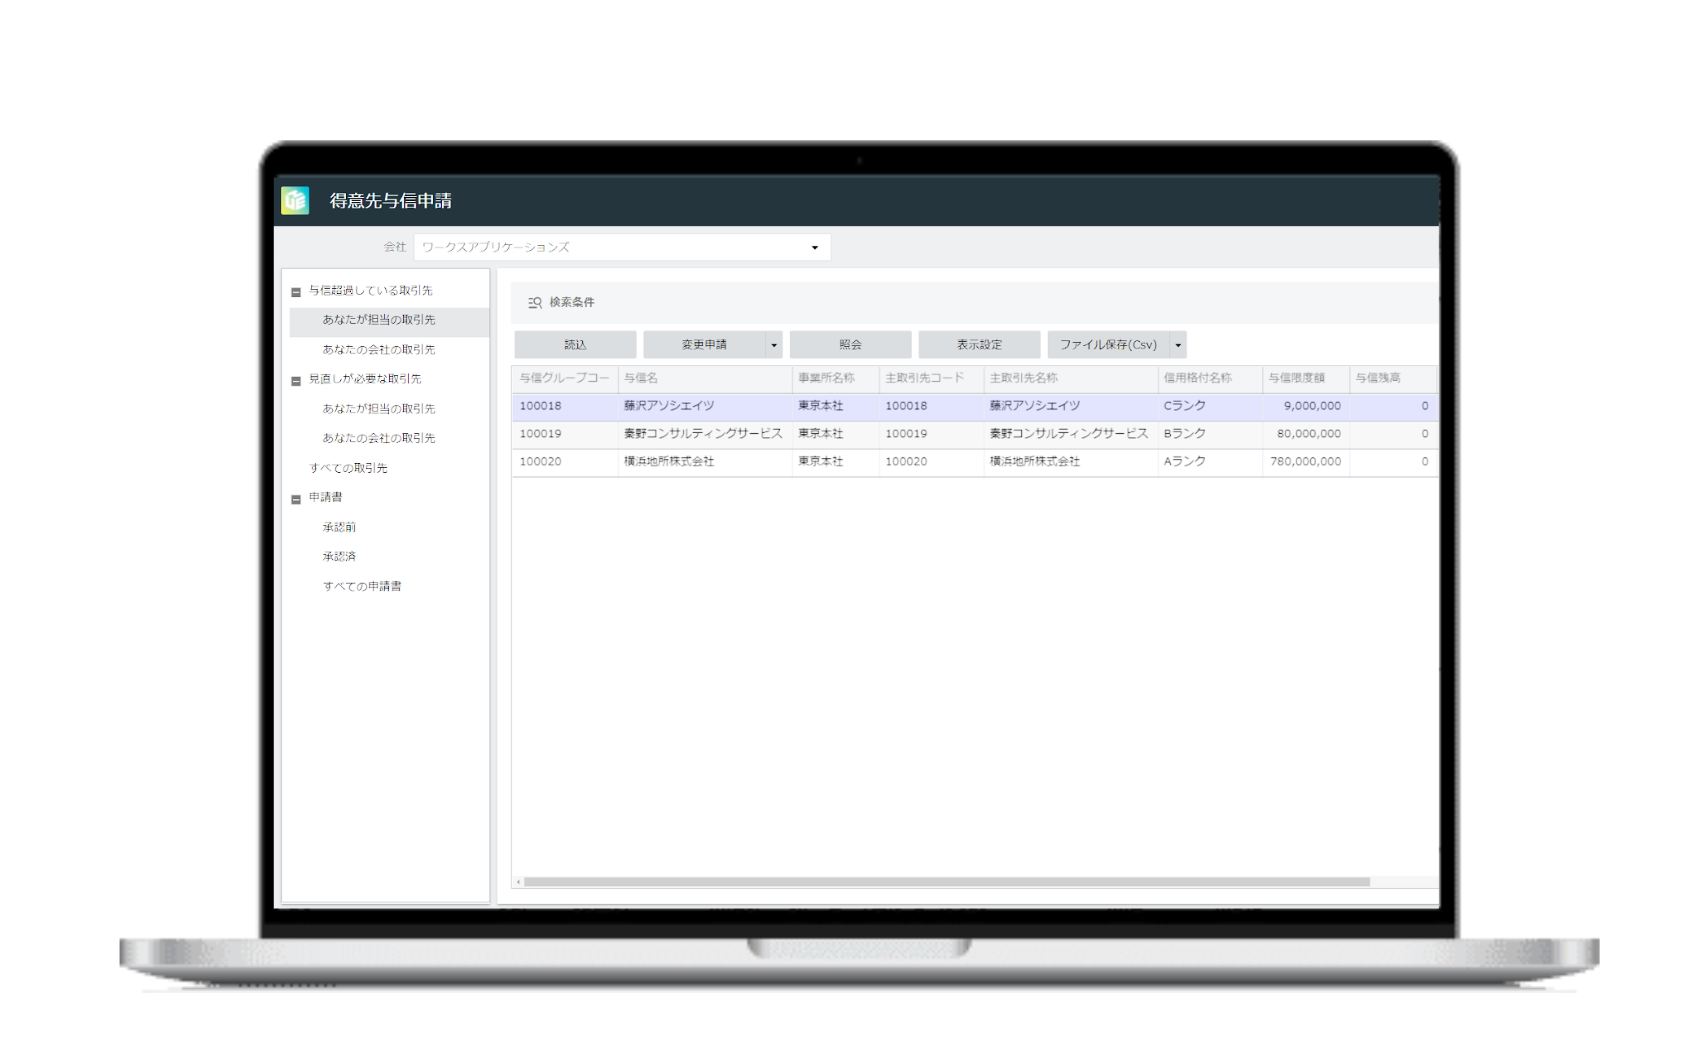The width and height of the screenshot is (1696, 1051).
Task: Select 承認前 under 申請書
Action: (x=339, y=527)
